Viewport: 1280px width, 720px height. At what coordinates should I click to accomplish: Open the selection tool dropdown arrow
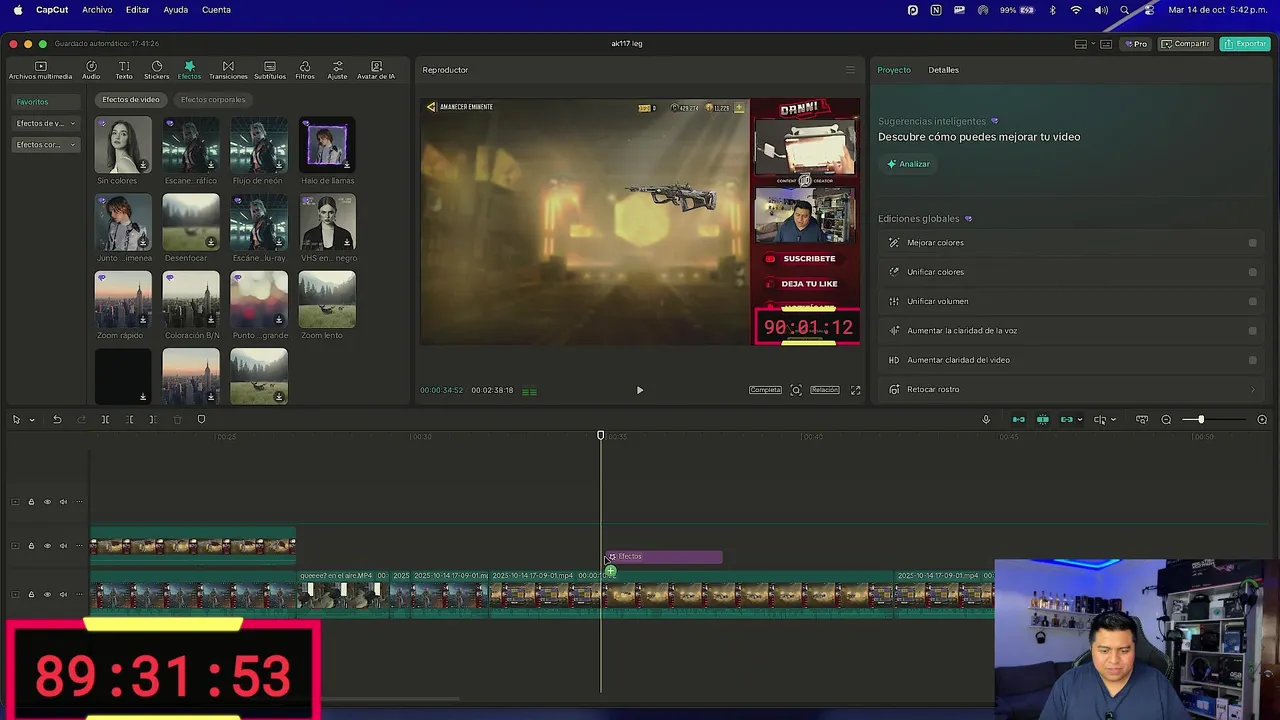[x=32, y=420]
